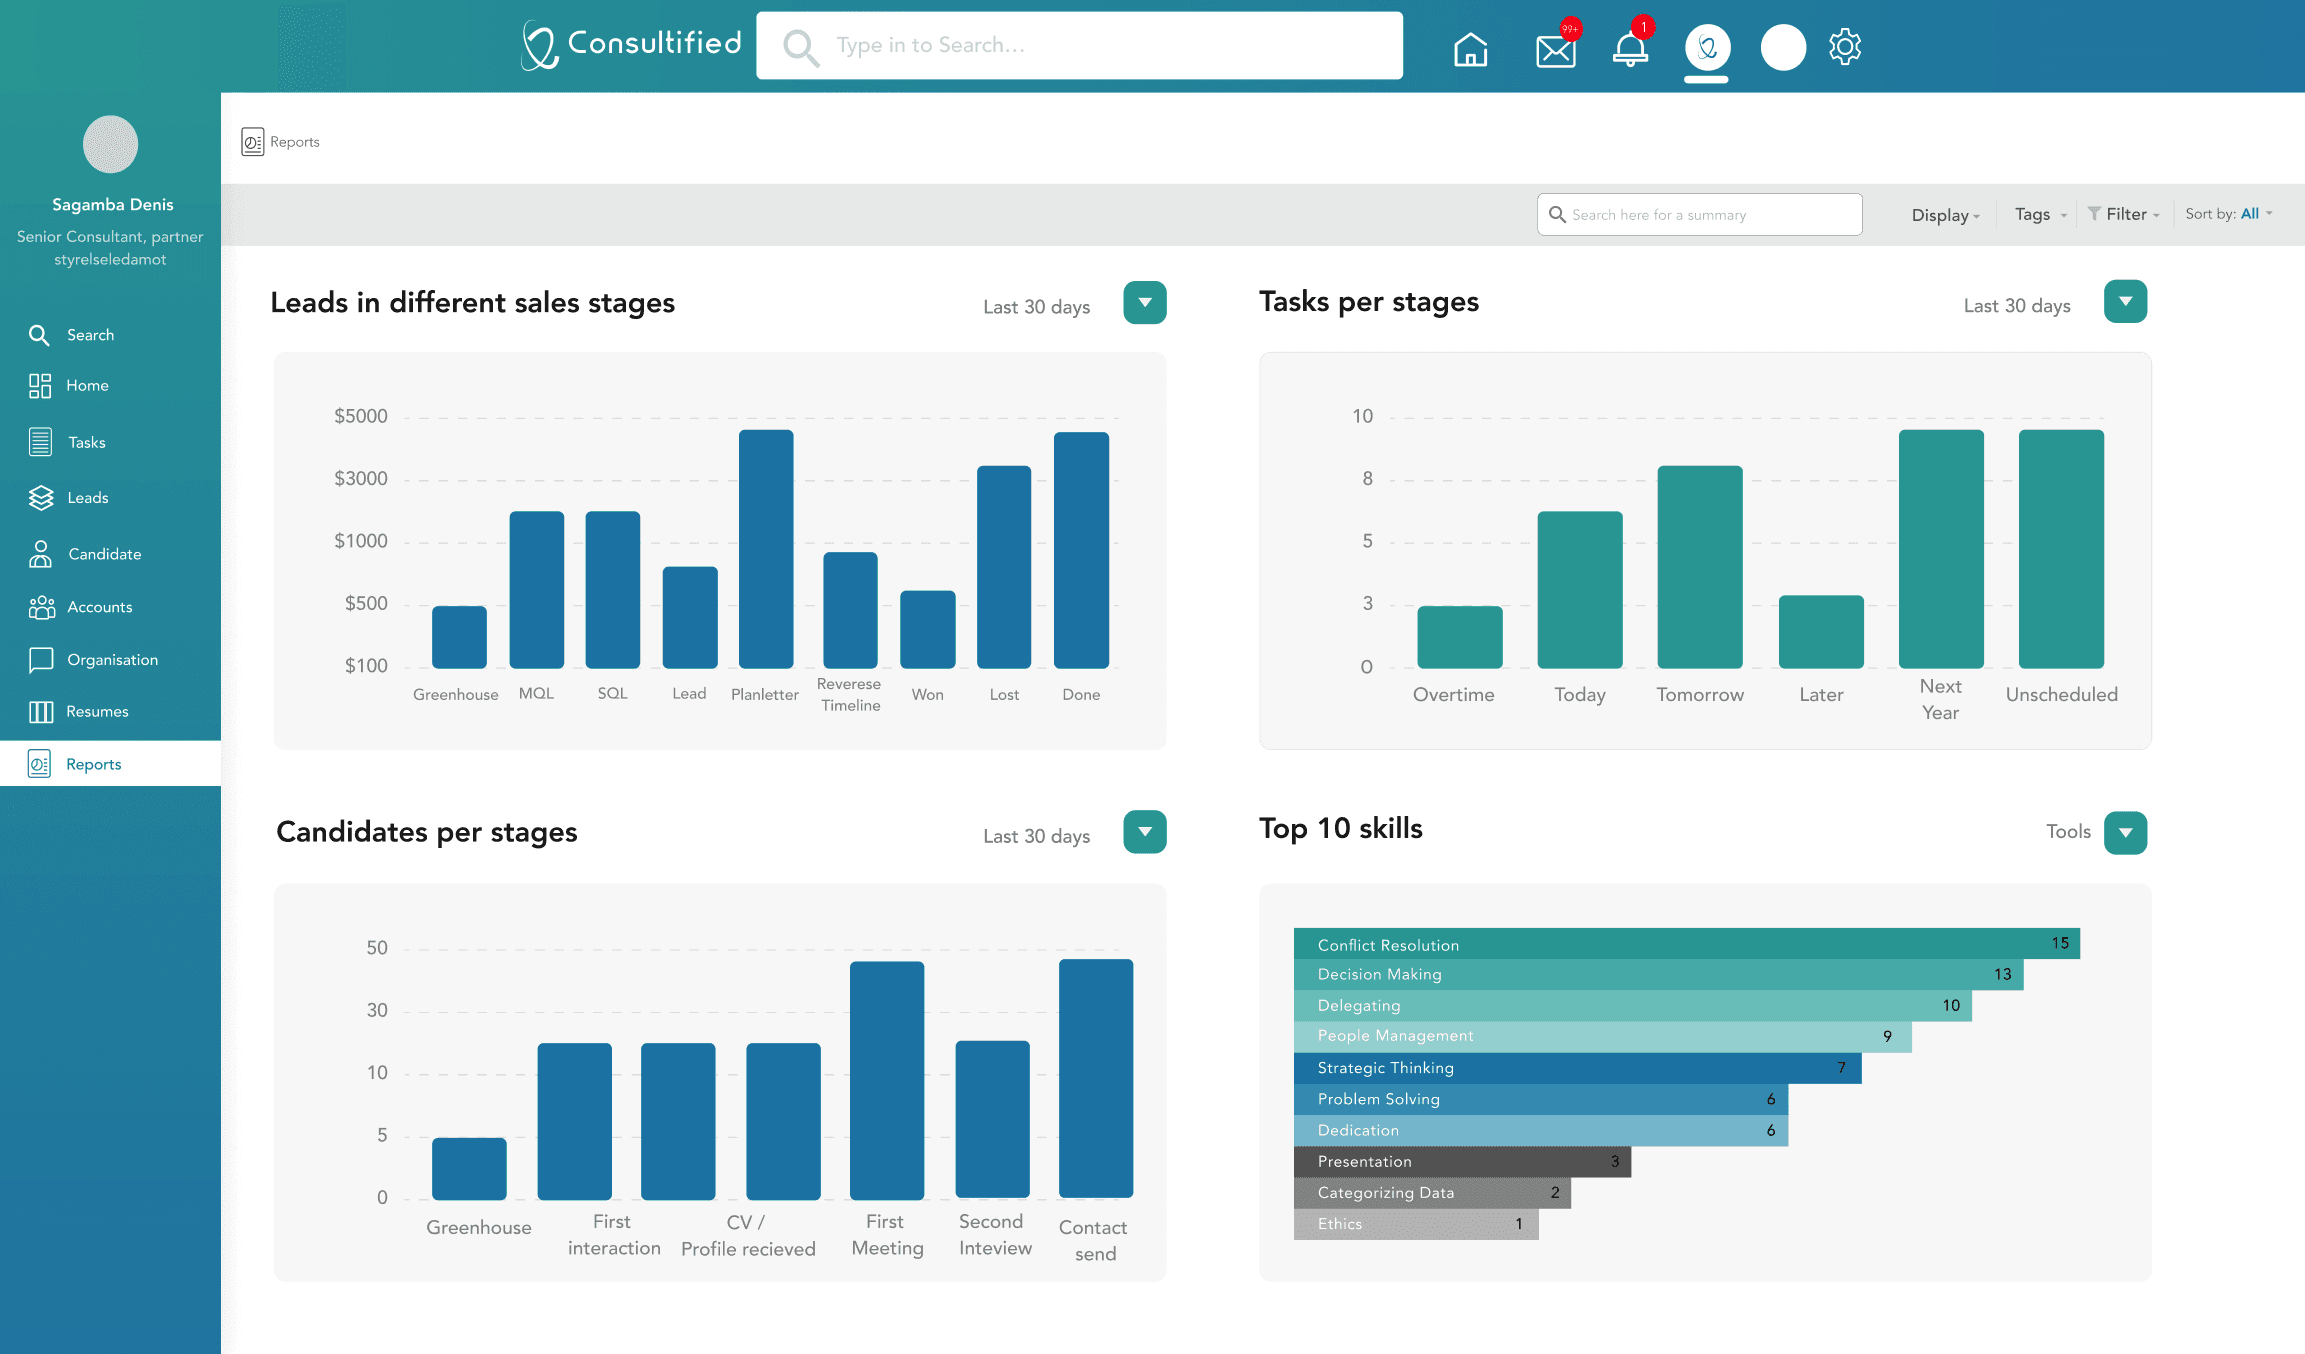Open the notifications bell icon
Image resolution: width=2305 pixels, height=1354 pixels.
pyautogui.click(x=1630, y=48)
